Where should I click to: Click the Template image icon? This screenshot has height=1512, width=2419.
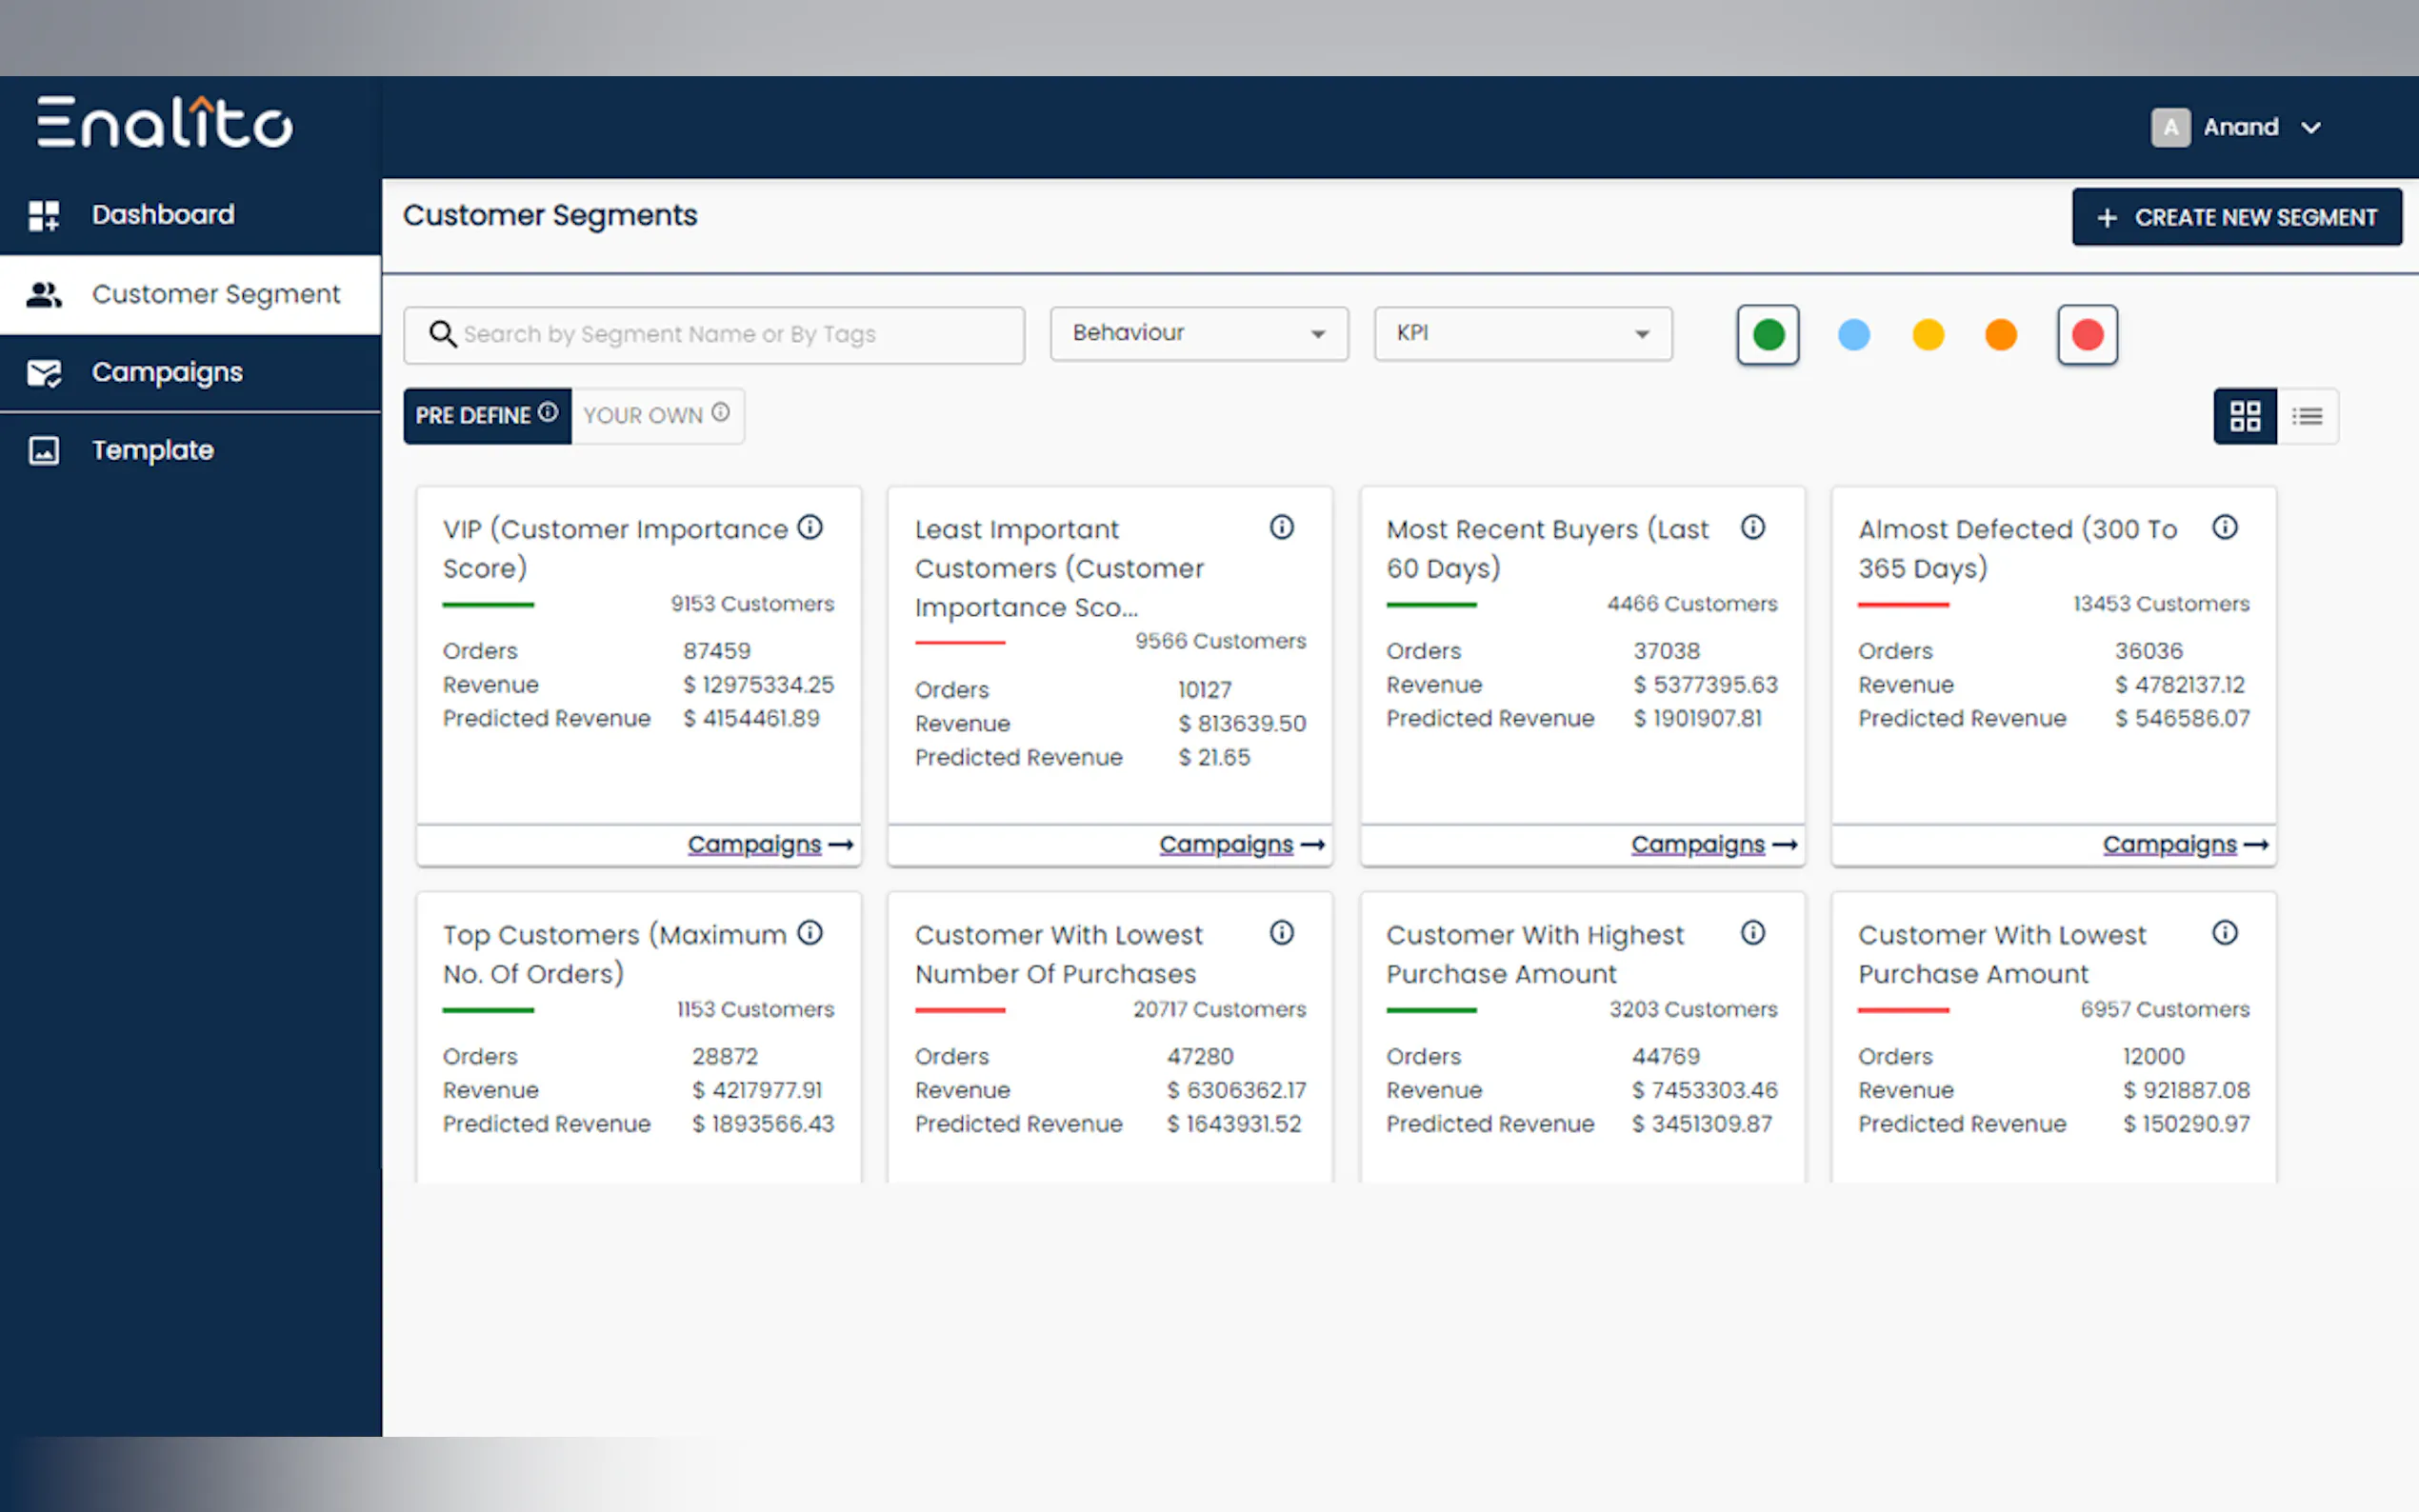[x=44, y=450]
